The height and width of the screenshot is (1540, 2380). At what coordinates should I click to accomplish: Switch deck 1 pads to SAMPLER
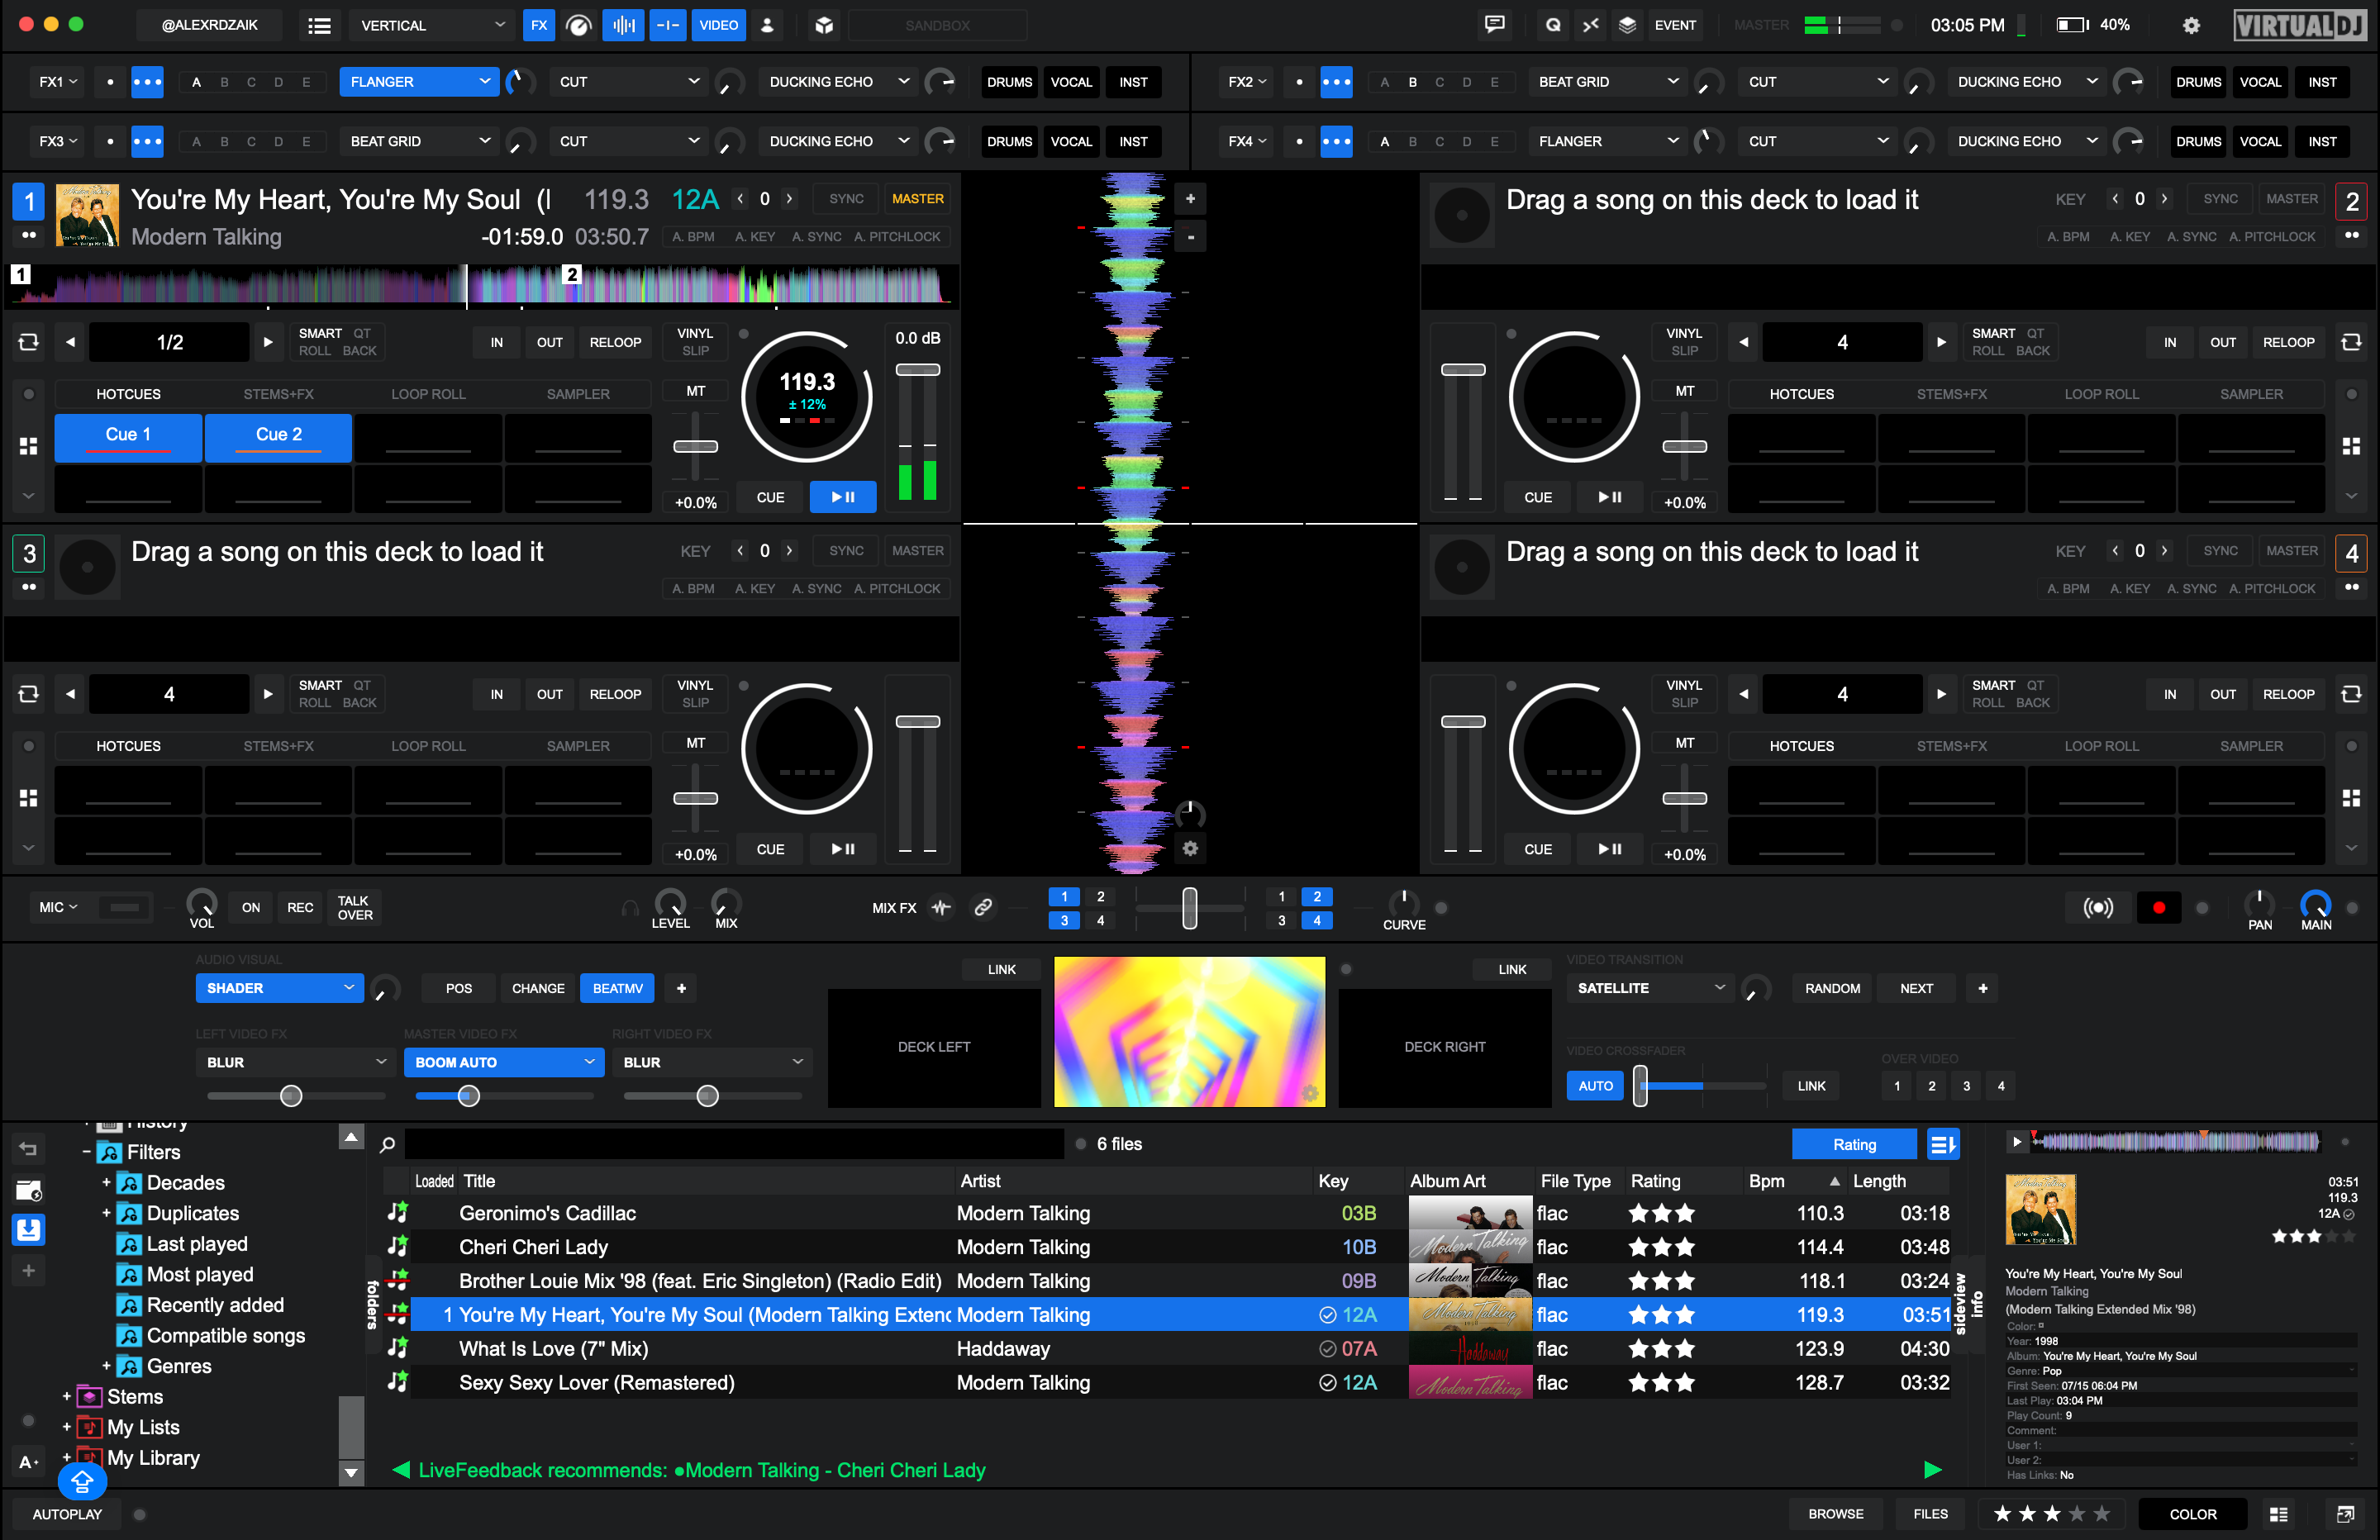point(578,394)
